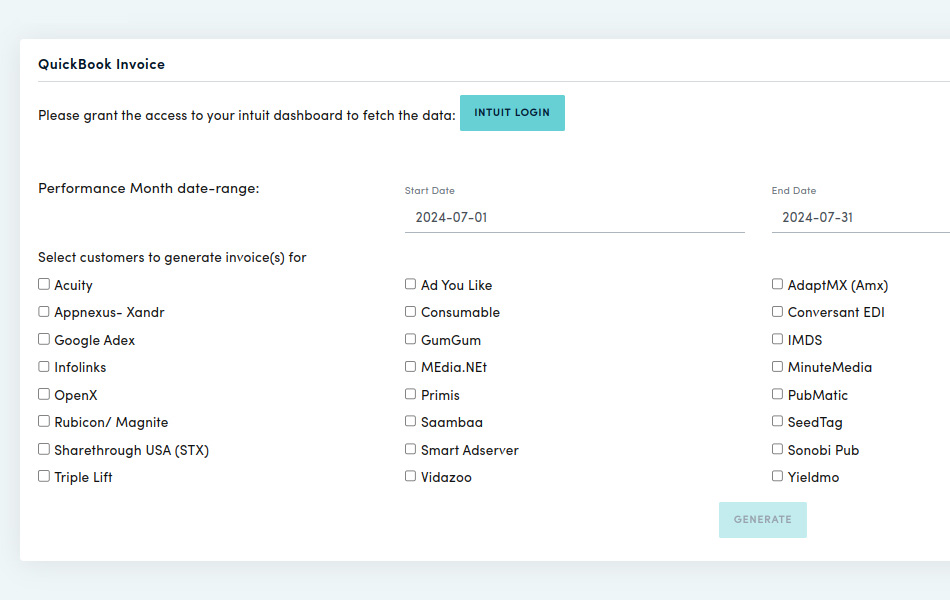Screen dimensions: 950x600
Task: Toggle the GumGum checkbox
Action: pyautogui.click(x=410, y=339)
